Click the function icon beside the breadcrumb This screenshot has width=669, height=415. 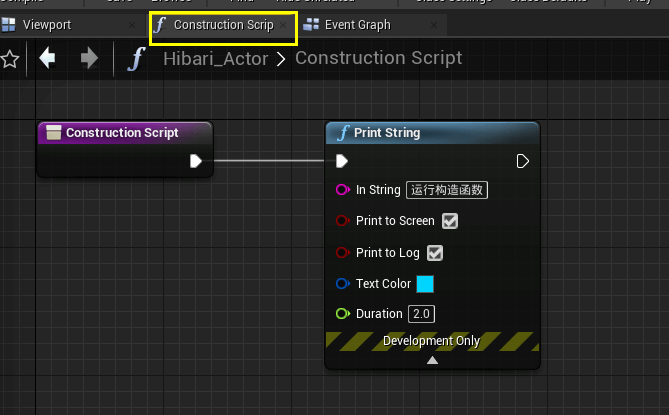[x=137, y=58]
